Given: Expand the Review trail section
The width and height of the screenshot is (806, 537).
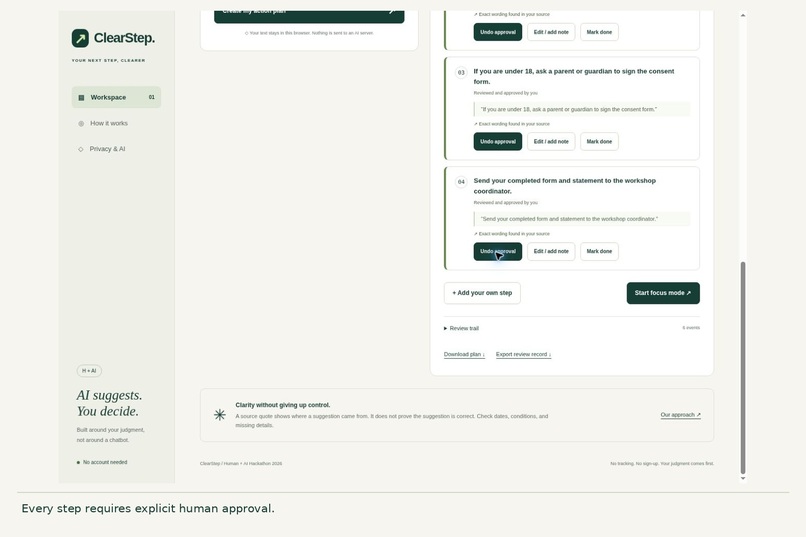Looking at the screenshot, I should click(461, 328).
